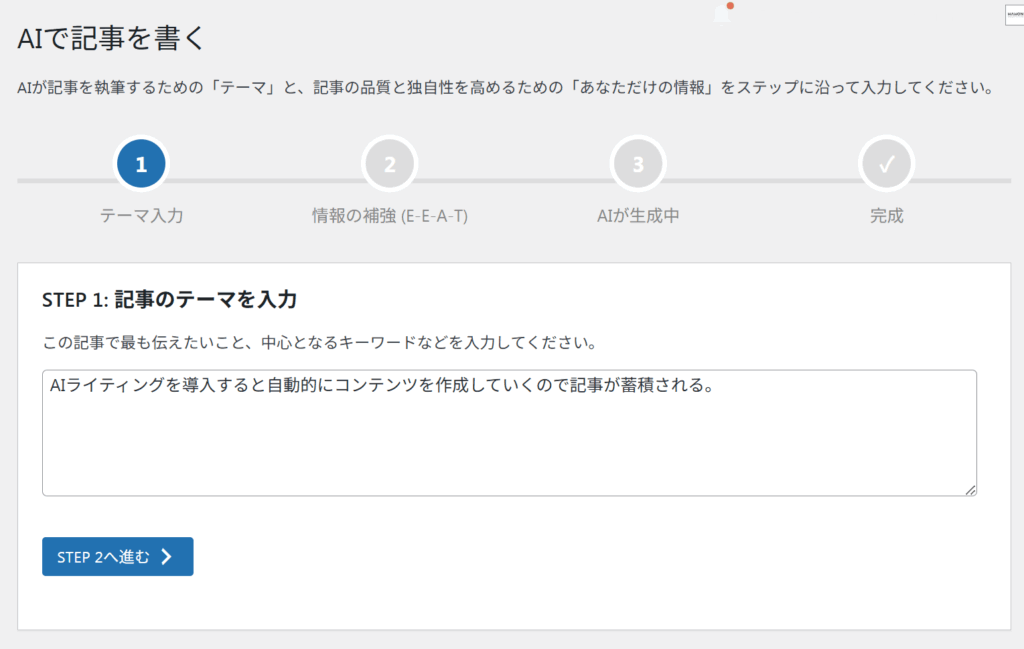Click the chevron arrow in STEP 2 button
The width and height of the screenshot is (1024, 649).
click(x=167, y=557)
